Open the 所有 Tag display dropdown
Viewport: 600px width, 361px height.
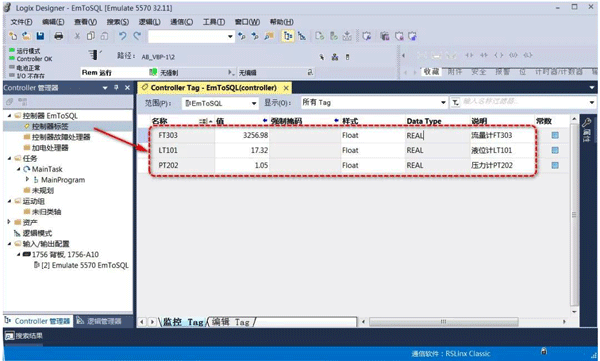click(374, 103)
